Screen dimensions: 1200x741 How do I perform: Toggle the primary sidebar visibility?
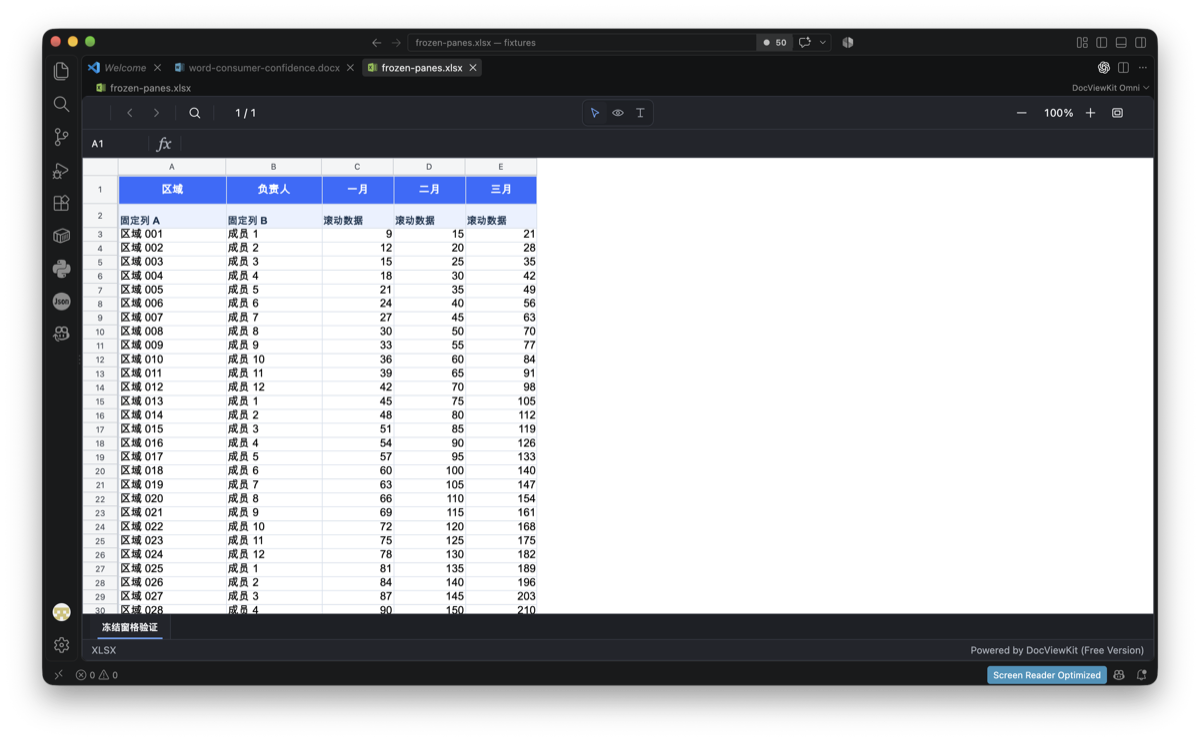1101,43
